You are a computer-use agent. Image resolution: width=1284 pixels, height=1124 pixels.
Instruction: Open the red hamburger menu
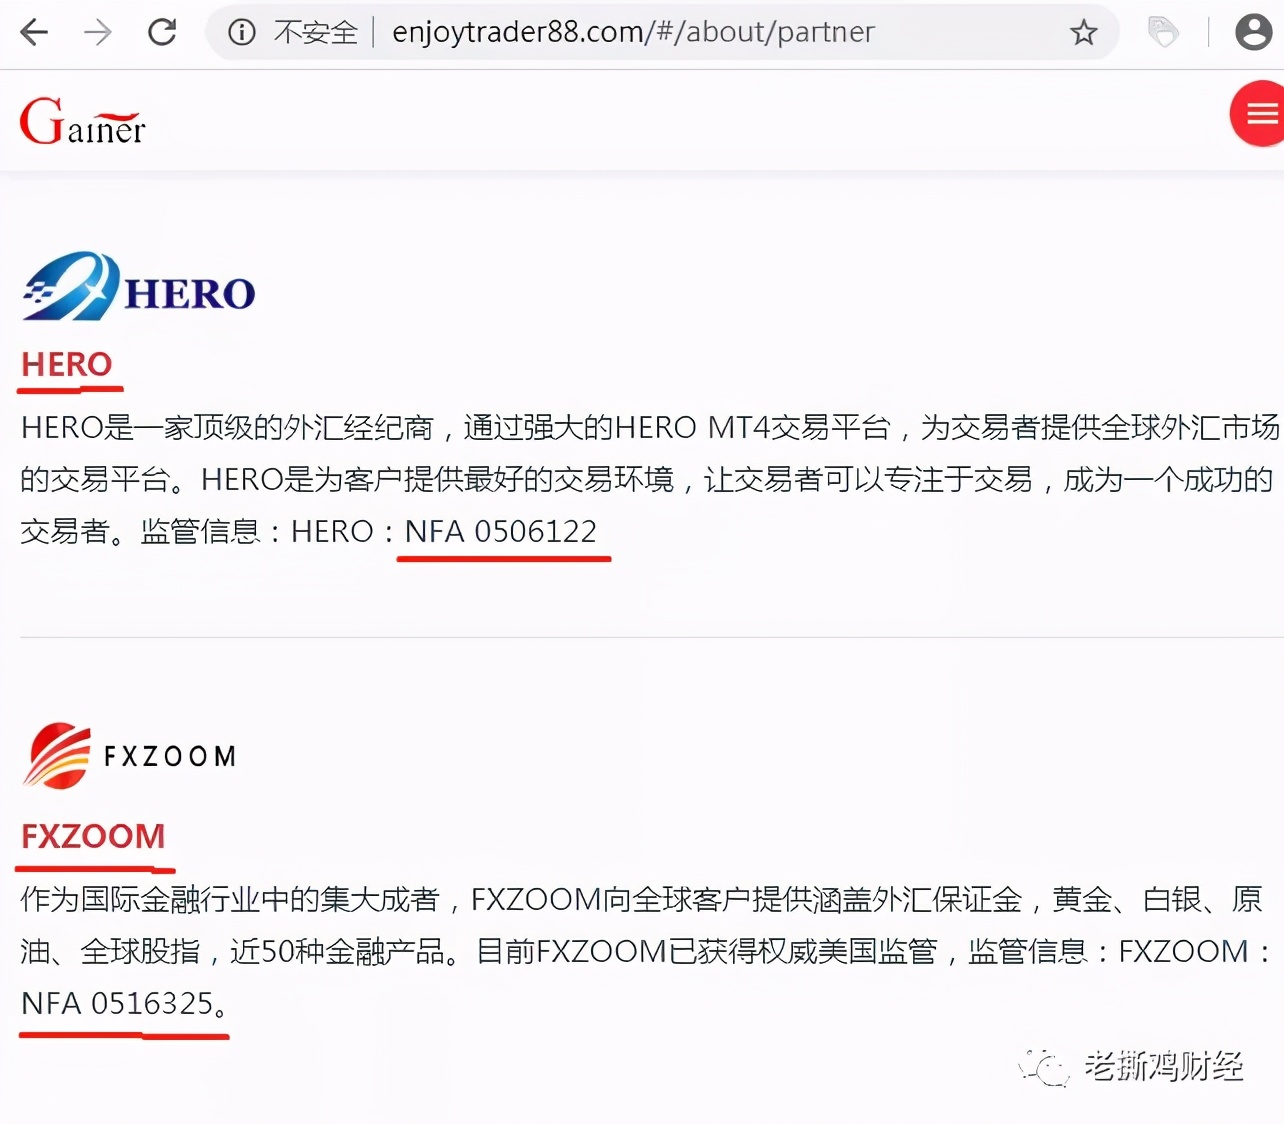pyautogui.click(x=1259, y=114)
